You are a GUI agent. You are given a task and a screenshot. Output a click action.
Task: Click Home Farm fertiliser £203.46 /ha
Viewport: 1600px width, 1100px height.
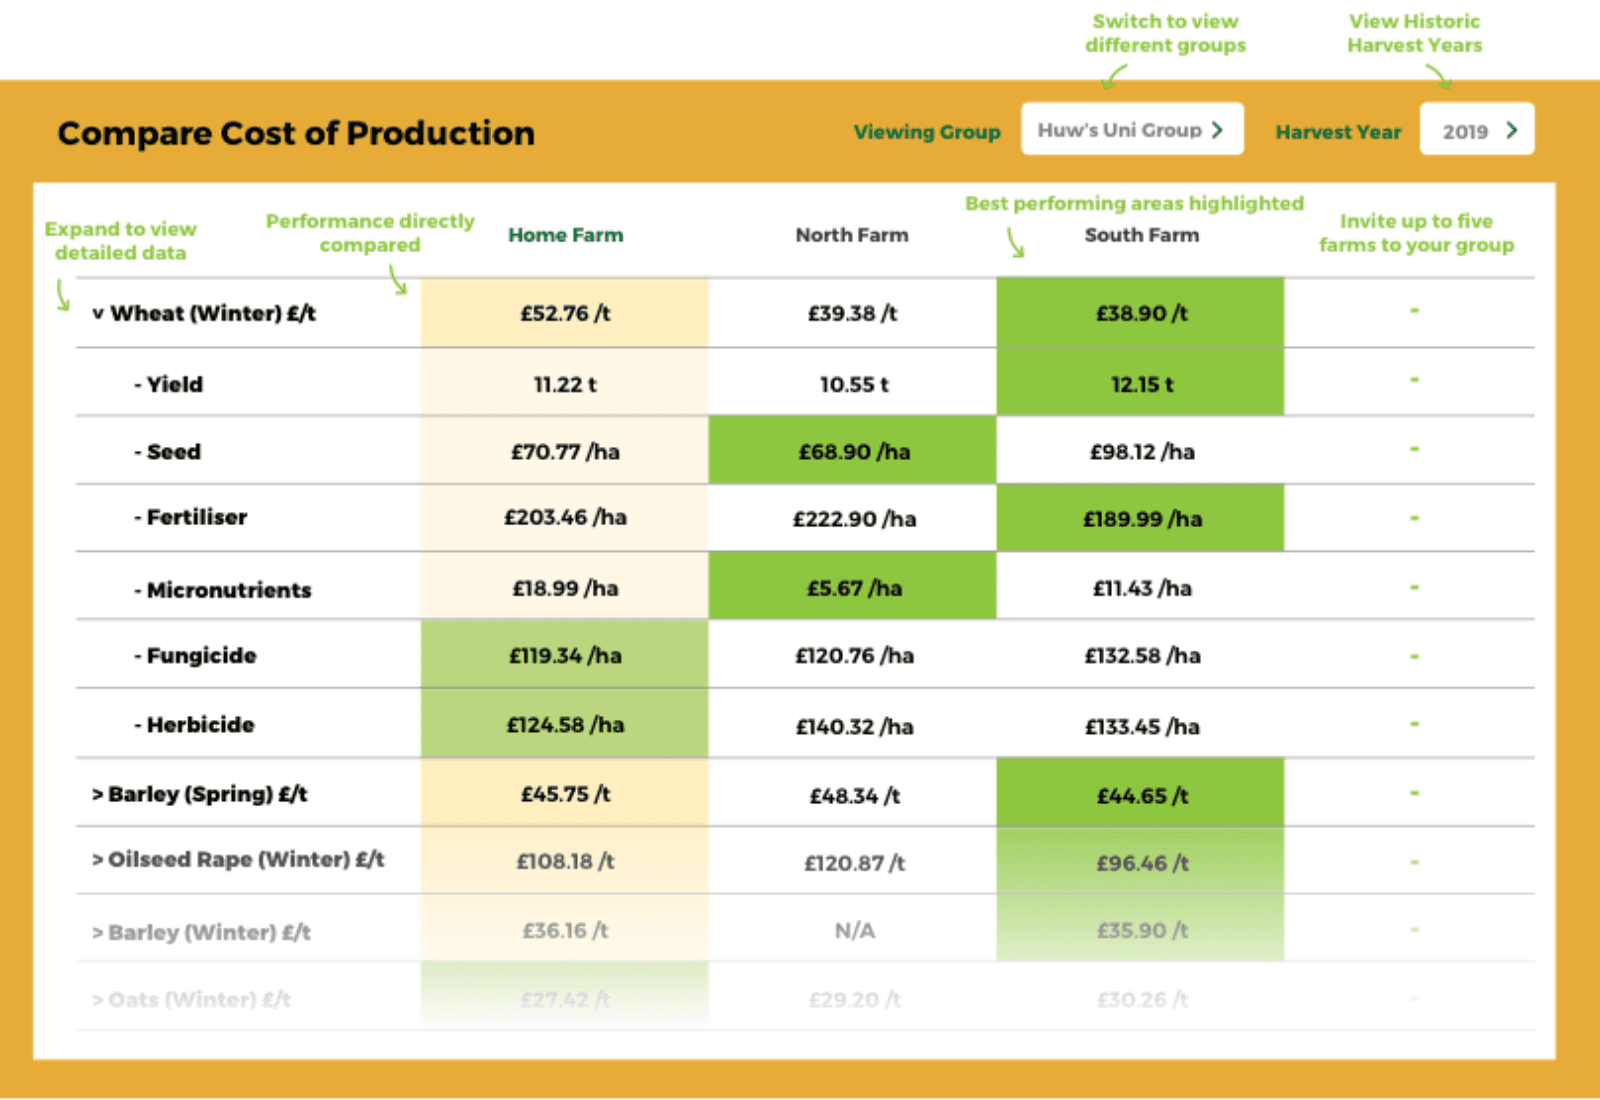coord(565,518)
